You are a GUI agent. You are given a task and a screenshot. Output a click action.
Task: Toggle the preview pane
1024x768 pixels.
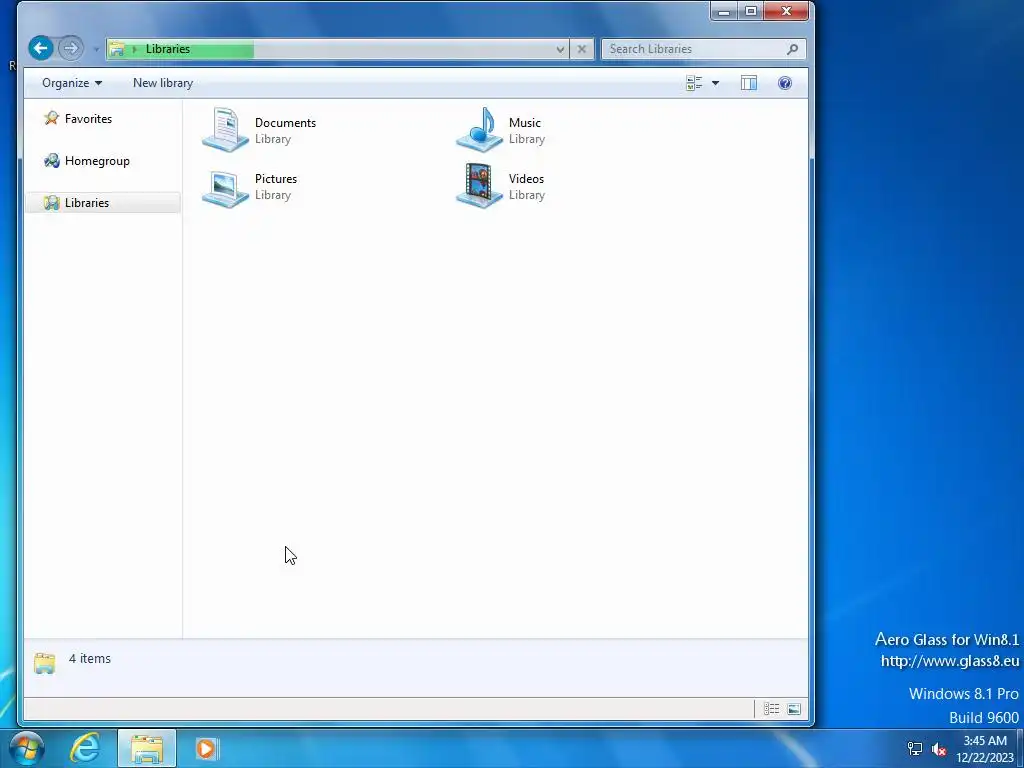748,83
